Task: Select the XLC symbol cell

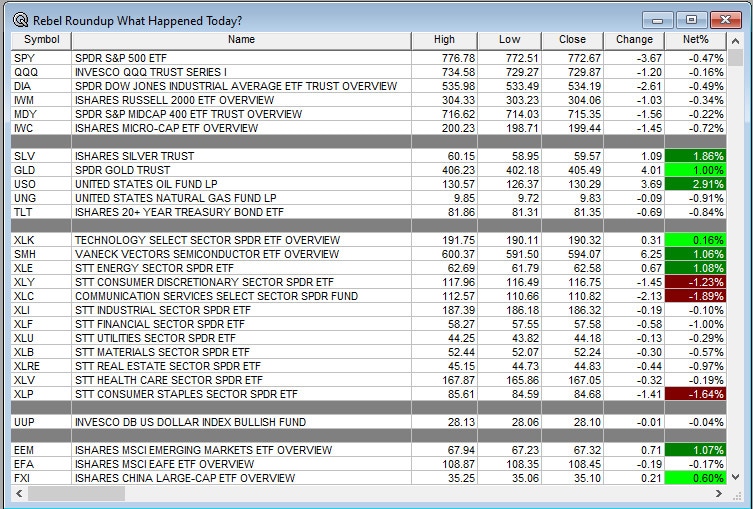Action: tap(41, 296)
